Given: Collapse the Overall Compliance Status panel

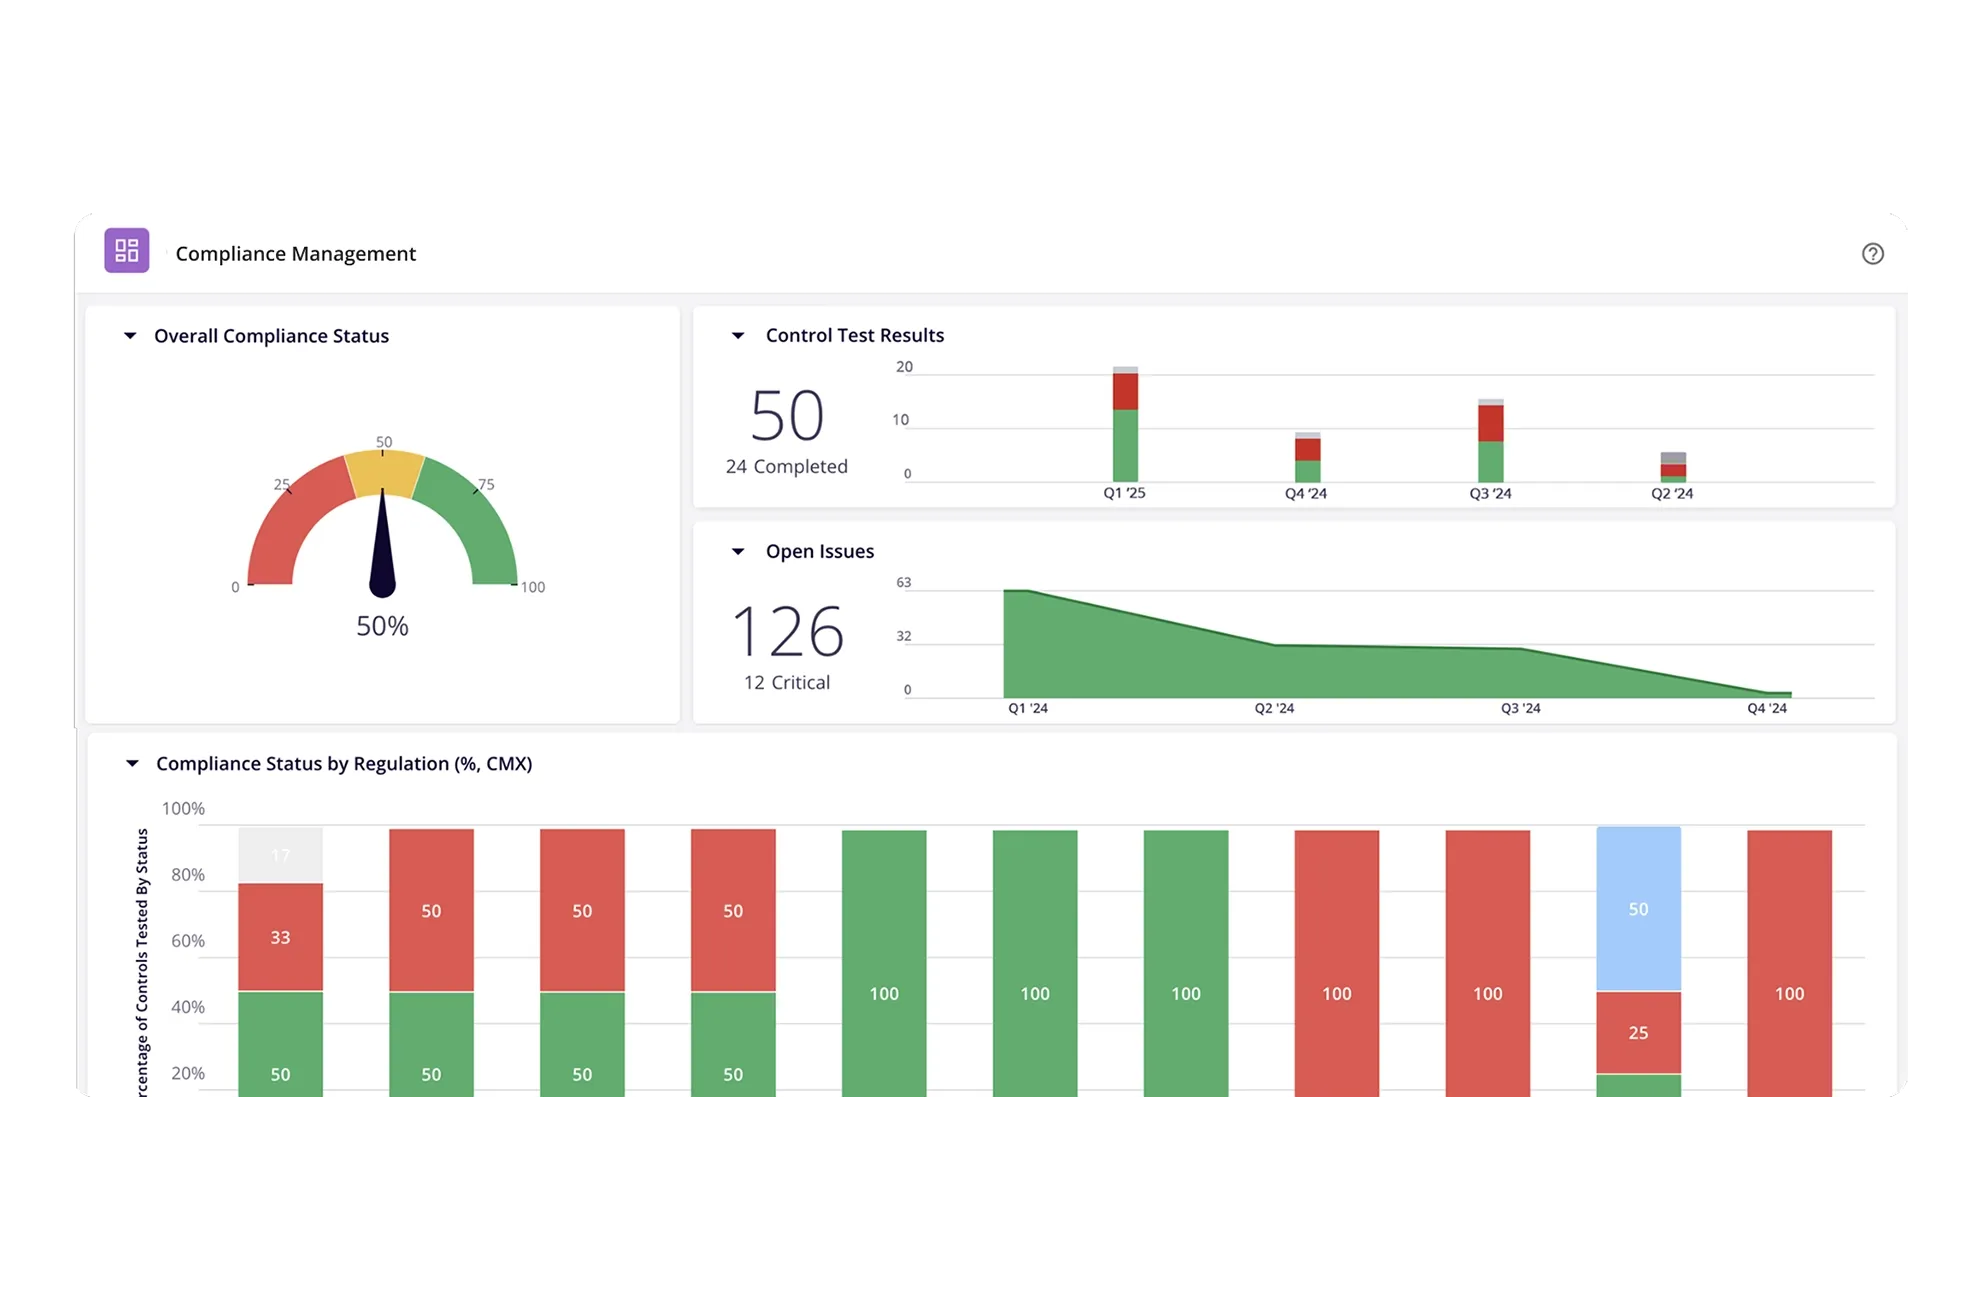Looking at the screenshot, I should tap(130, 336).
